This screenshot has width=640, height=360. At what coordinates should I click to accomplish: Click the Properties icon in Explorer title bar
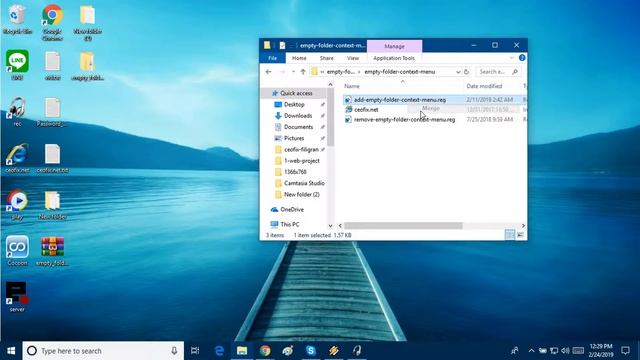(x=282, y=45)
